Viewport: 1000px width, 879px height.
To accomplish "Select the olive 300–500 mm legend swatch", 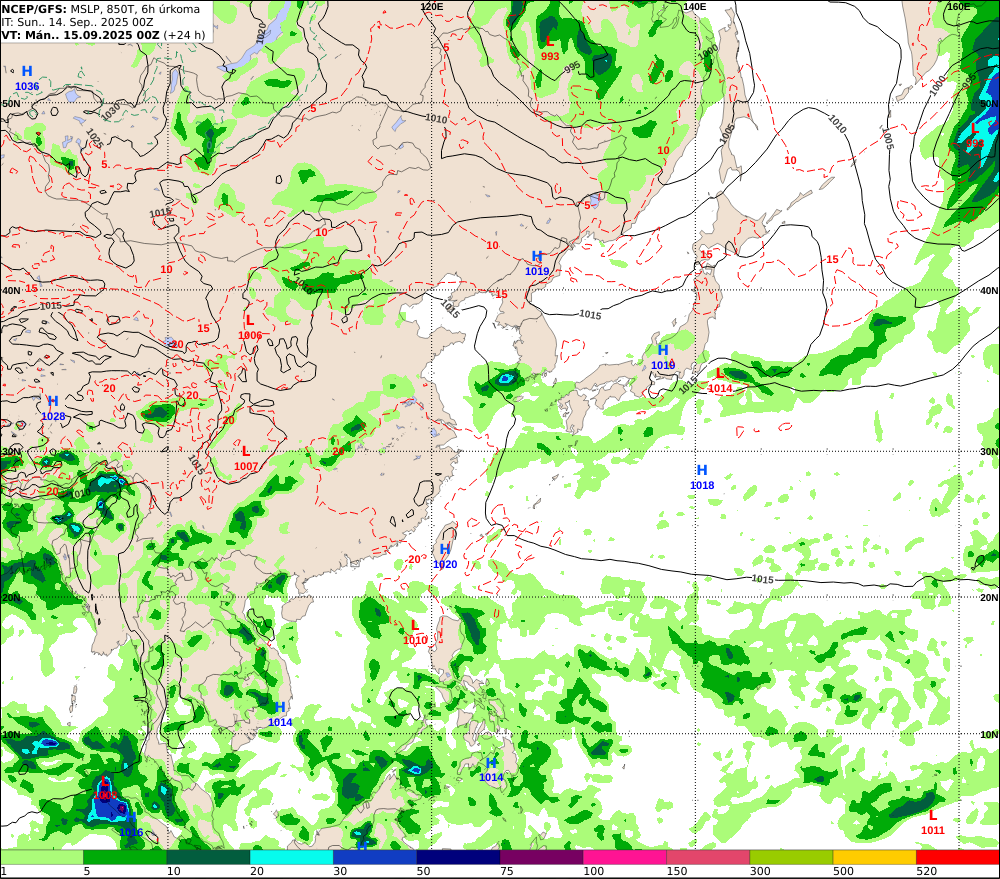I will (791, 857).
